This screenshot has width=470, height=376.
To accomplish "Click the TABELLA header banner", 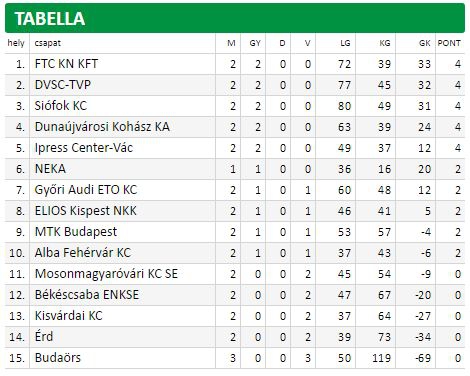I will click(x=235, y=18).
